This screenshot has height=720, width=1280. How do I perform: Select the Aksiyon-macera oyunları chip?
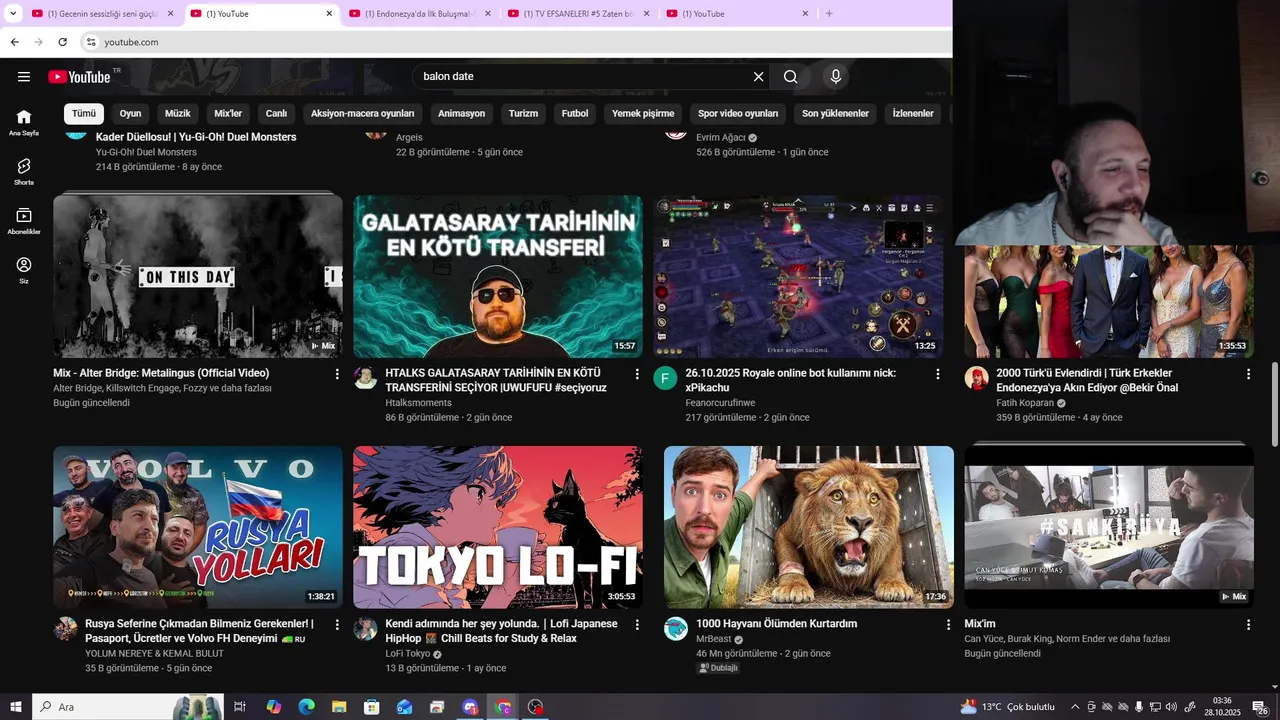click(x=362, y=114)
